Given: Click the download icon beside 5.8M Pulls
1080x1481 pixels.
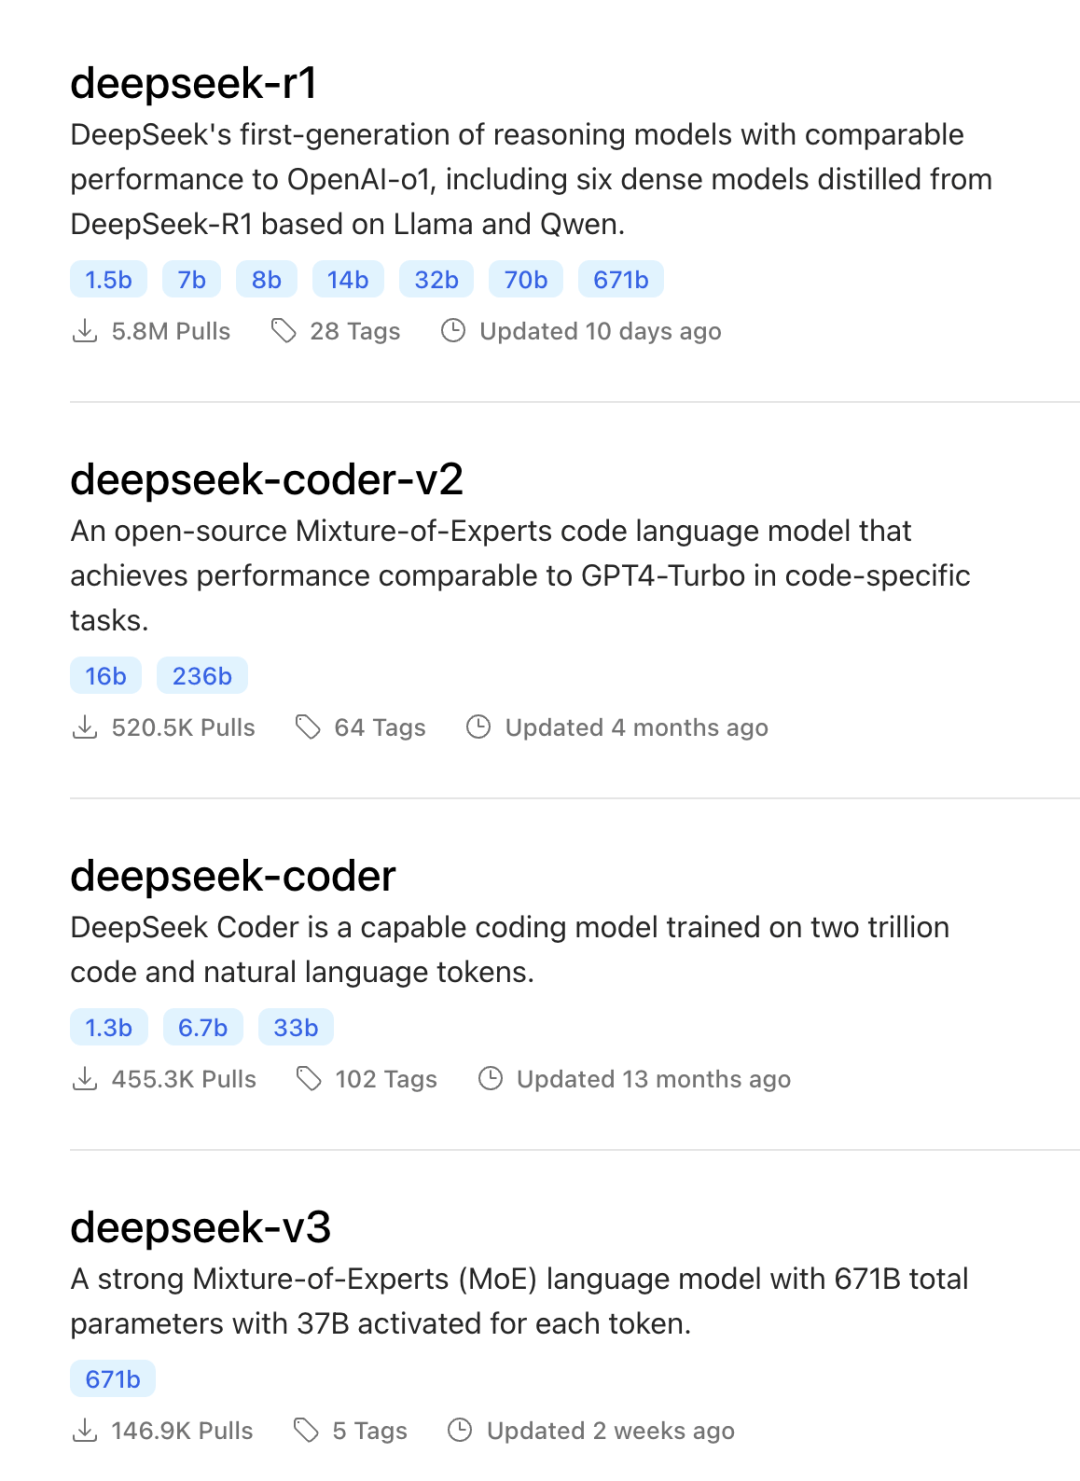Looking at the screenshot, I should coord(85,331).
